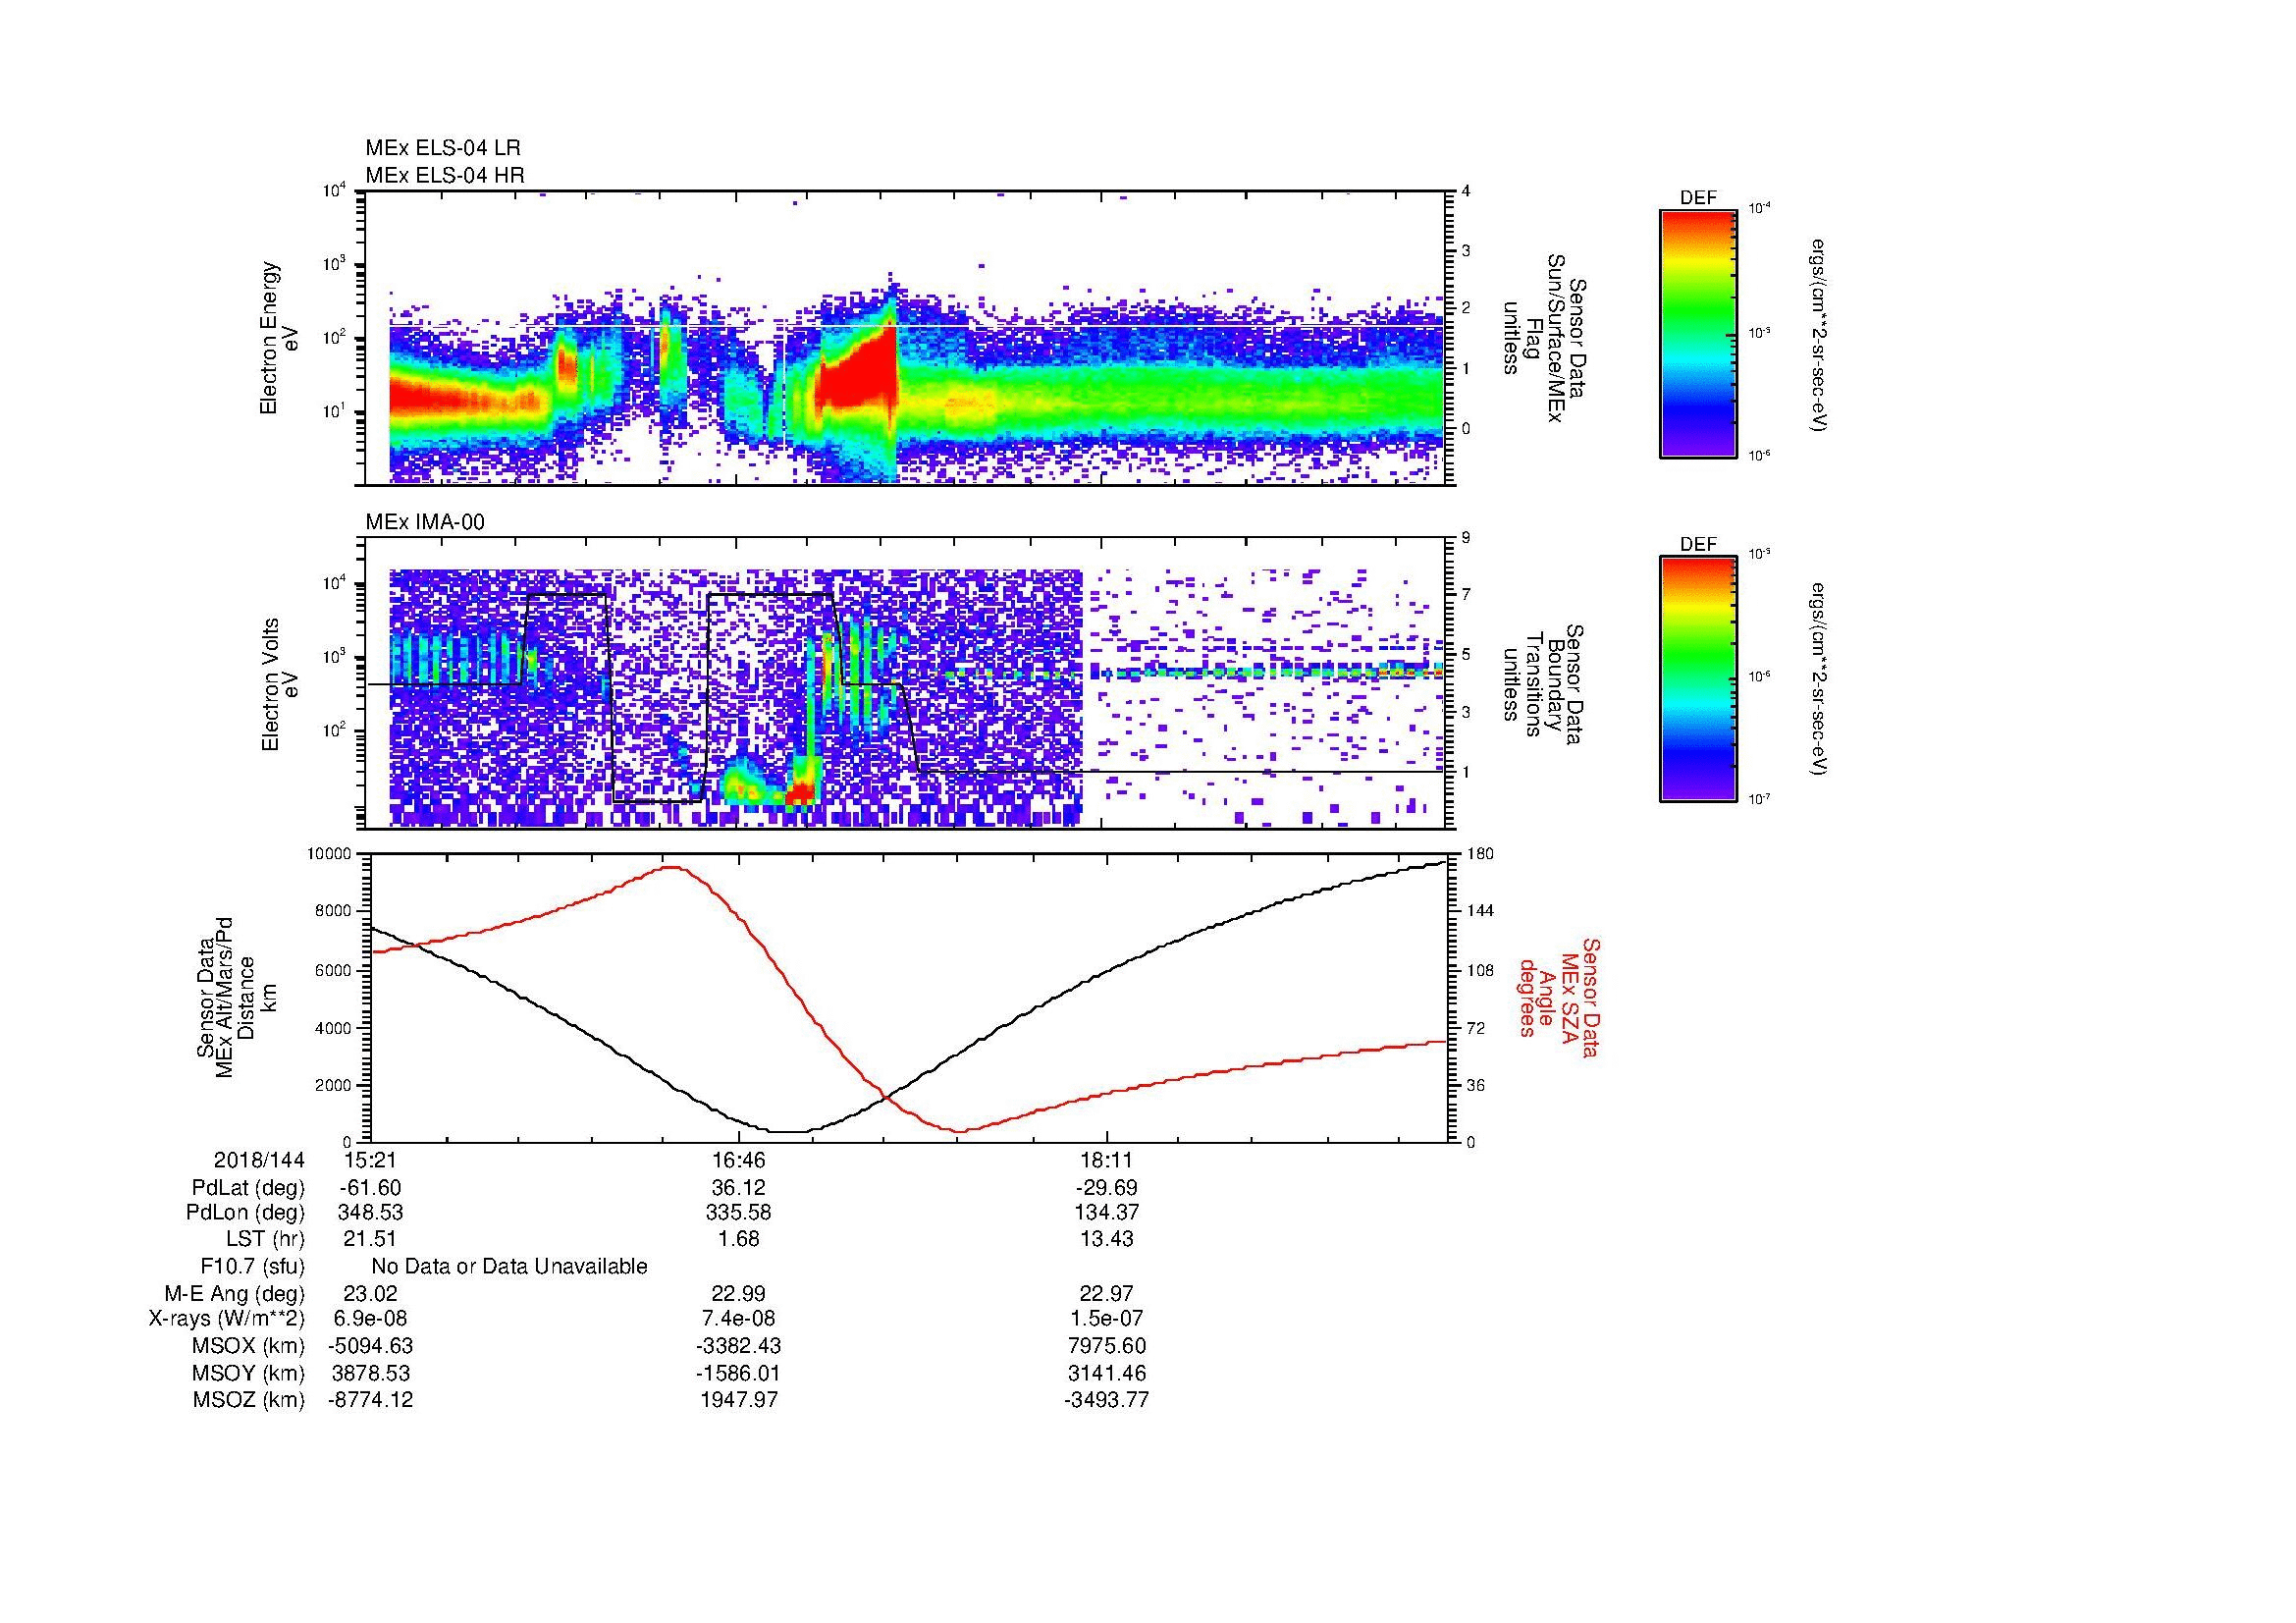Click the X-rays value '7.4e-08'
This screenshot has height=1623, width=2296.
[x=738, y=1319]
